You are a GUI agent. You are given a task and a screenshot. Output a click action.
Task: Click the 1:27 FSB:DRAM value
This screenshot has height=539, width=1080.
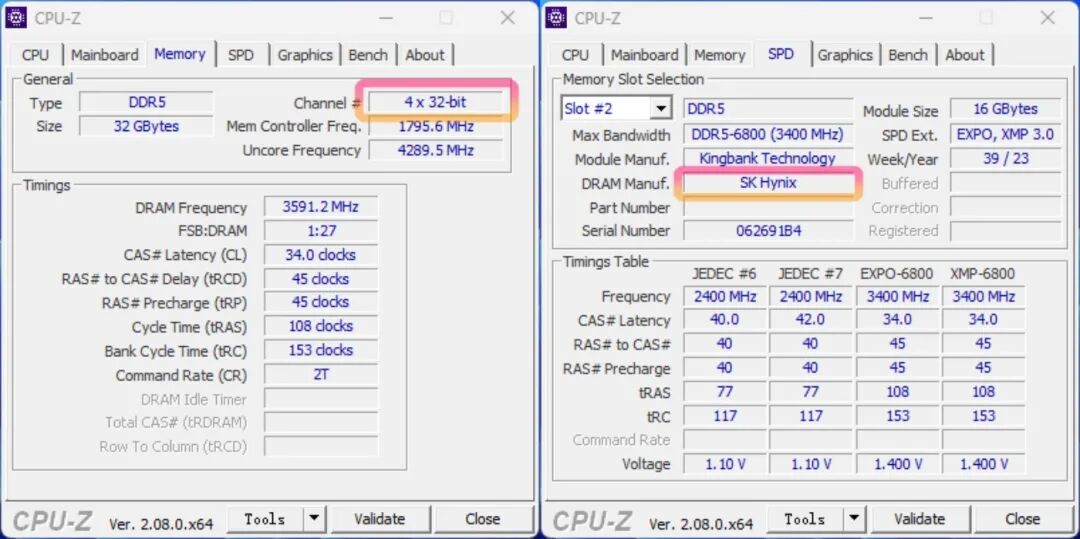pos(320,231)
